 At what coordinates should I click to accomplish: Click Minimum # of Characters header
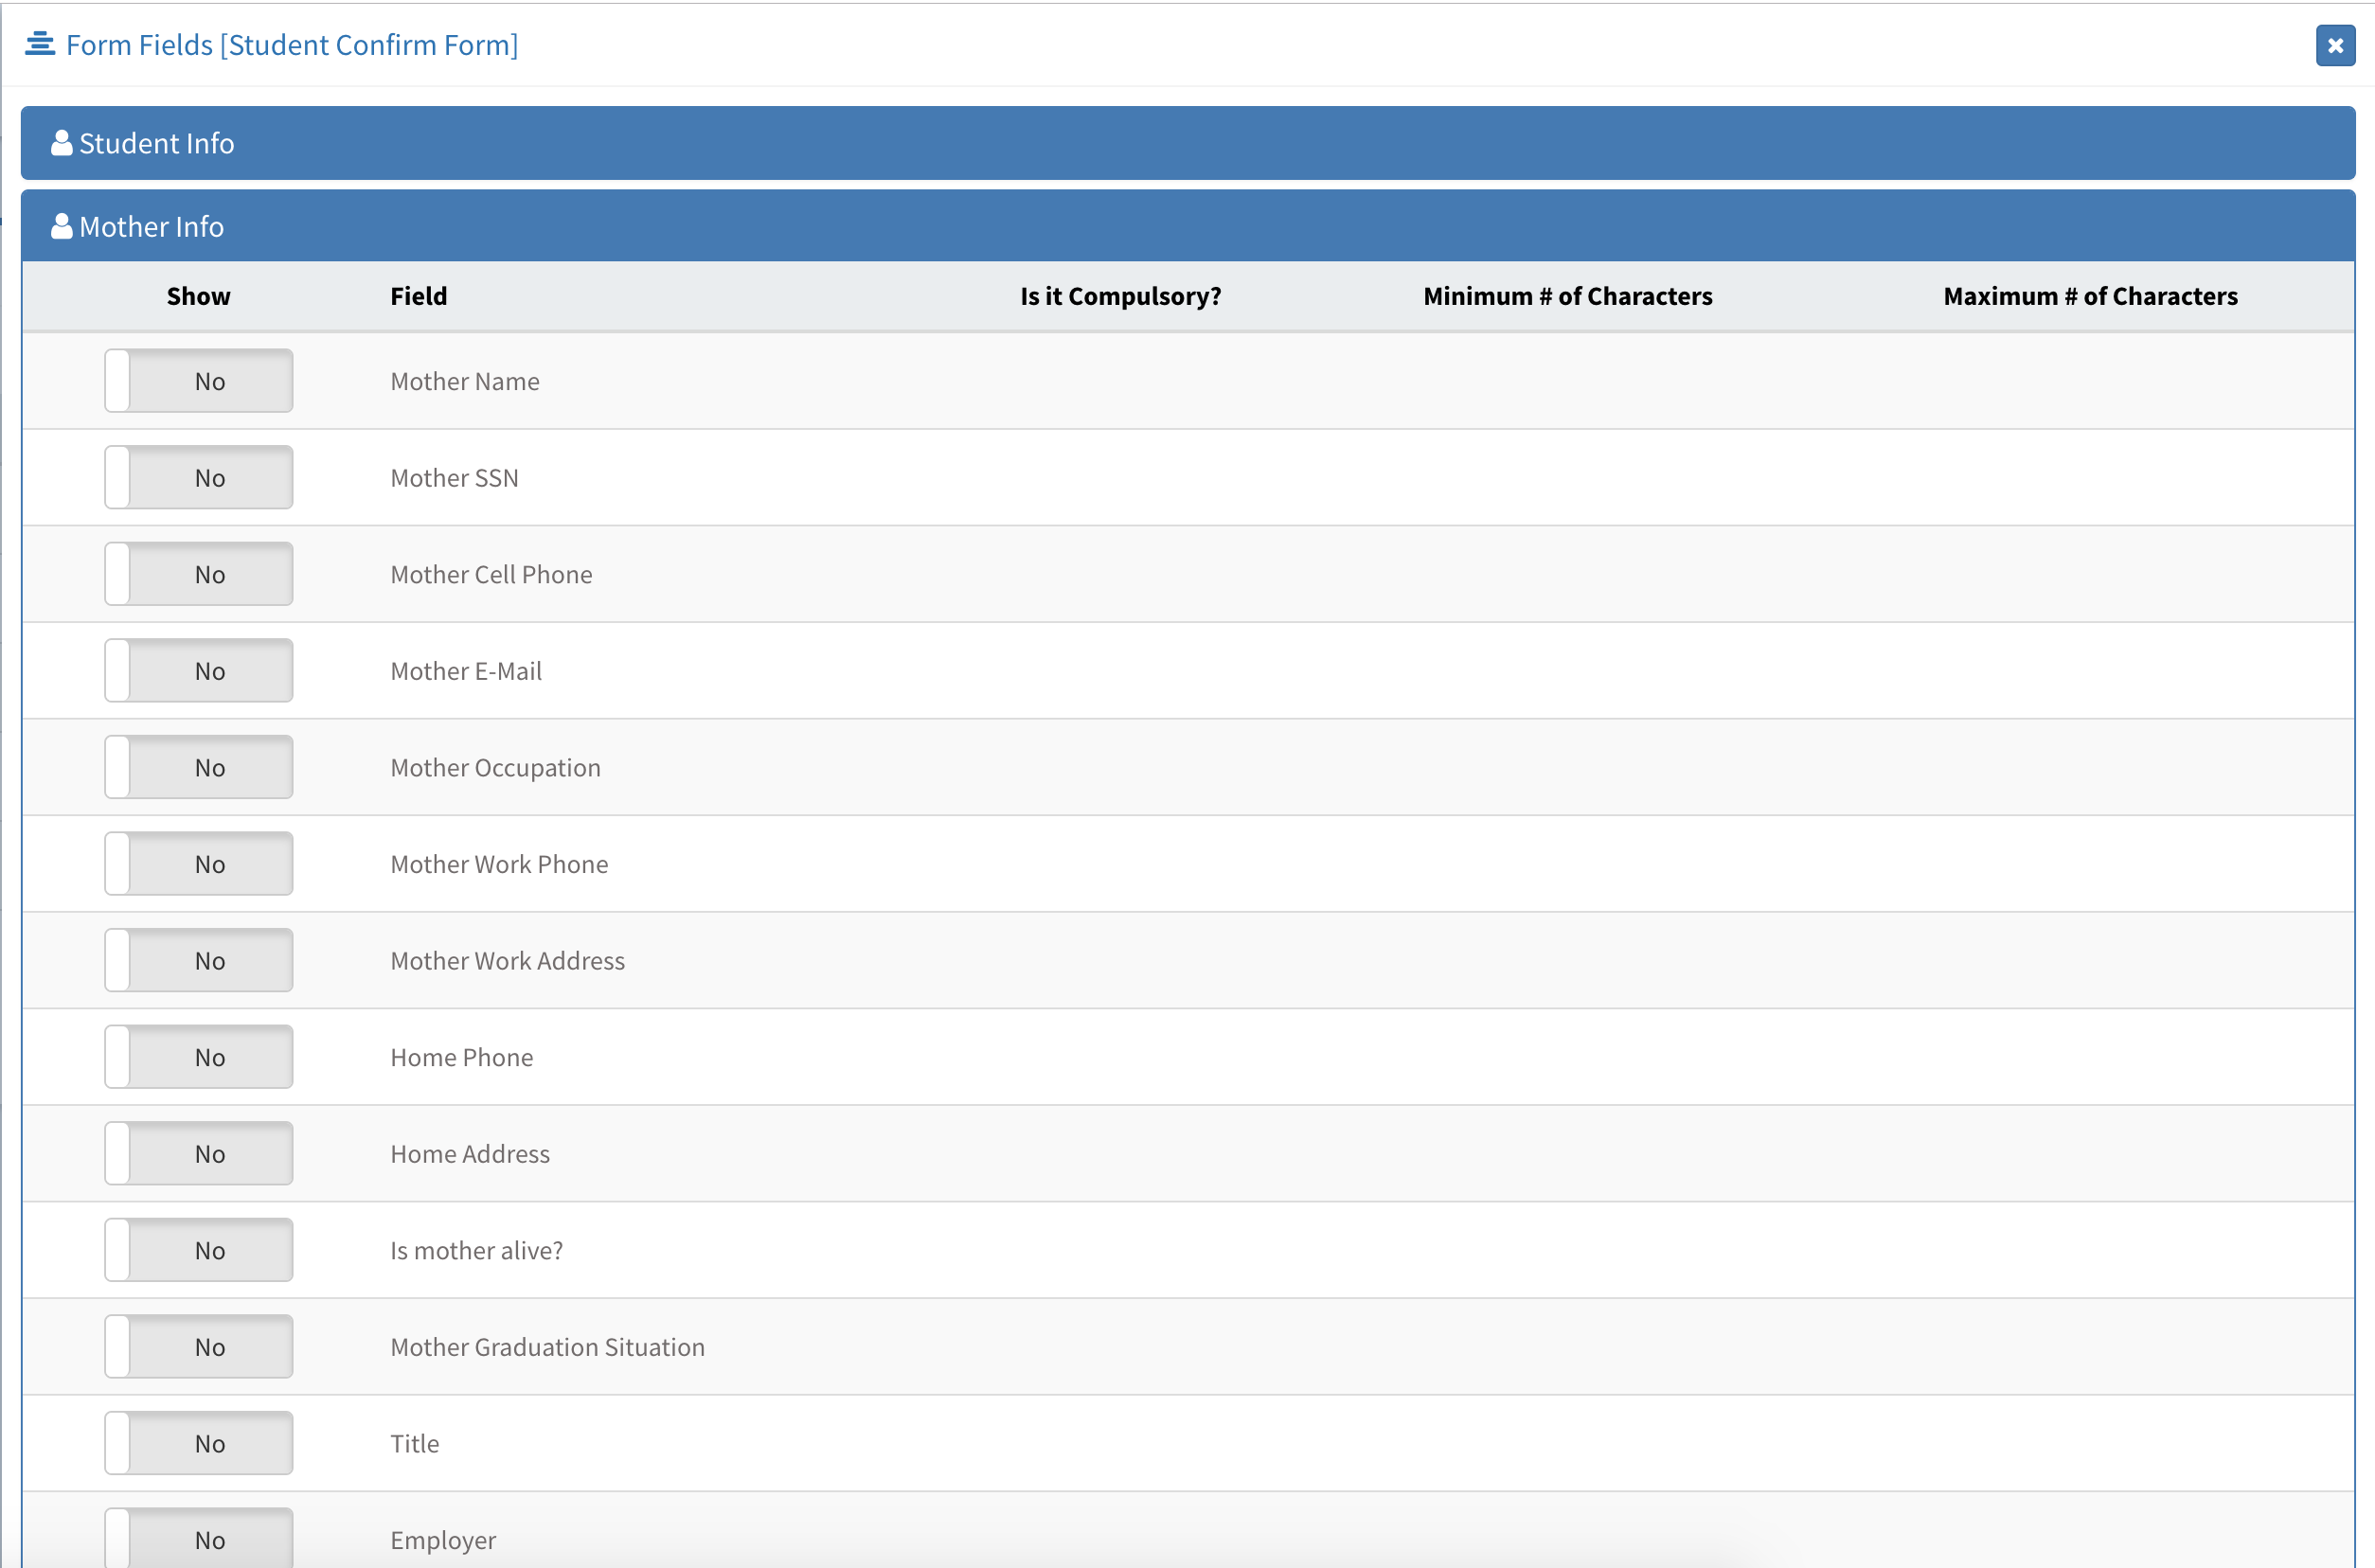(x=1568, y=296)
